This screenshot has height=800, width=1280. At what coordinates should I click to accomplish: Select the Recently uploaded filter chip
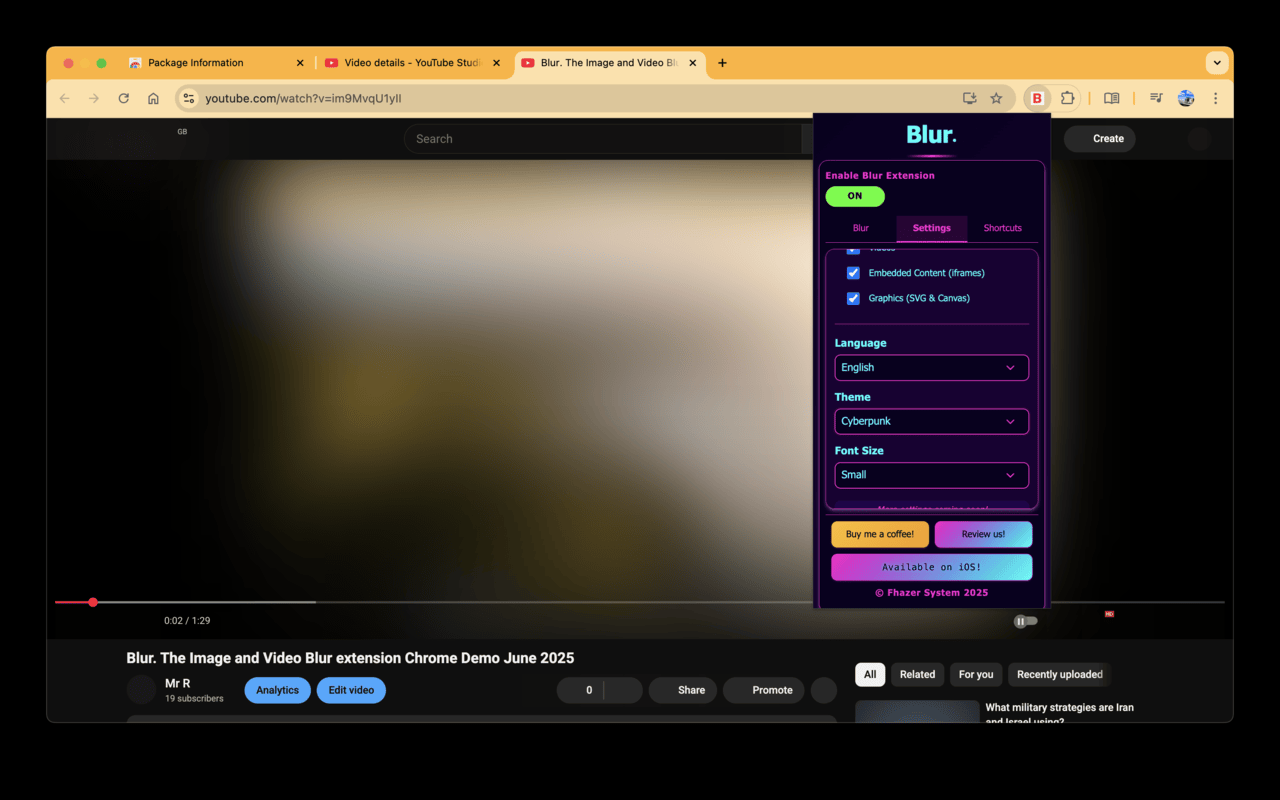click(x=1059, y=674)
